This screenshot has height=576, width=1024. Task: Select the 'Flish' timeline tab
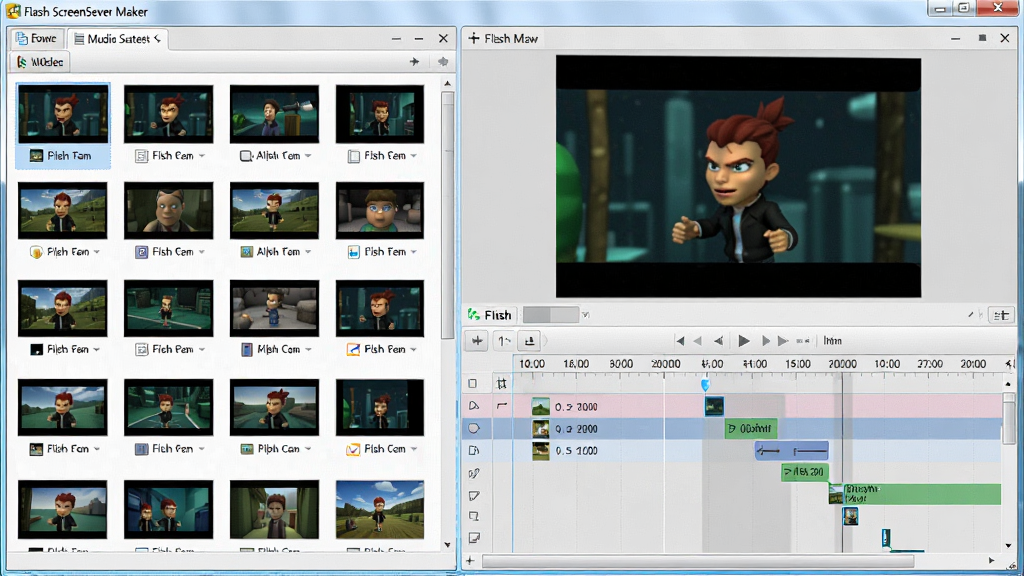point(490,315)
